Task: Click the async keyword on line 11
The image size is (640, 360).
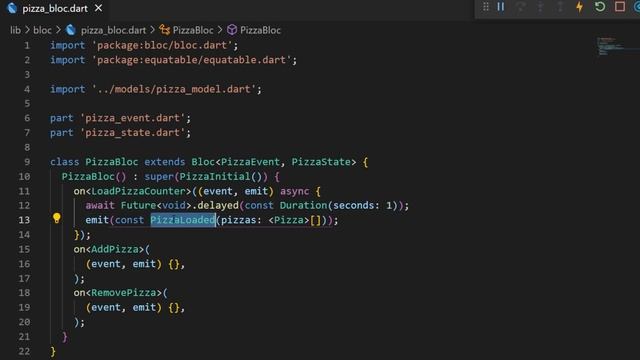Action: click(x=294, y=191)
